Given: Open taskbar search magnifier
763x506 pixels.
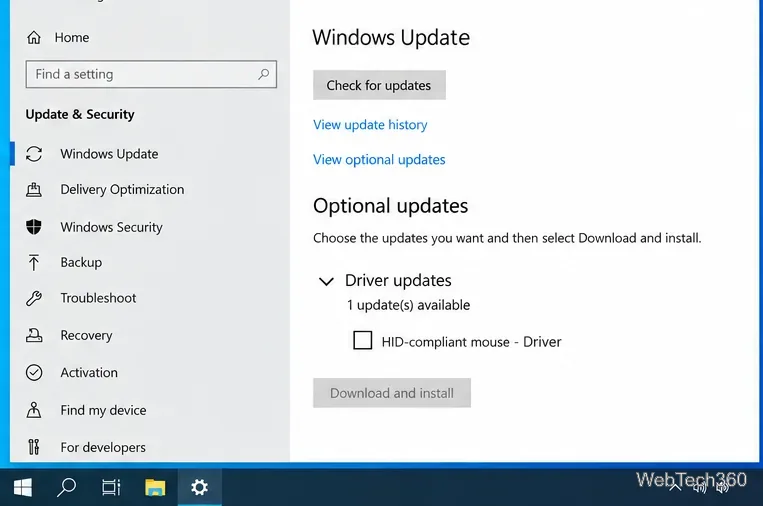Looking at the screenshot, I should pyautogui.click(x=67, y=487).
